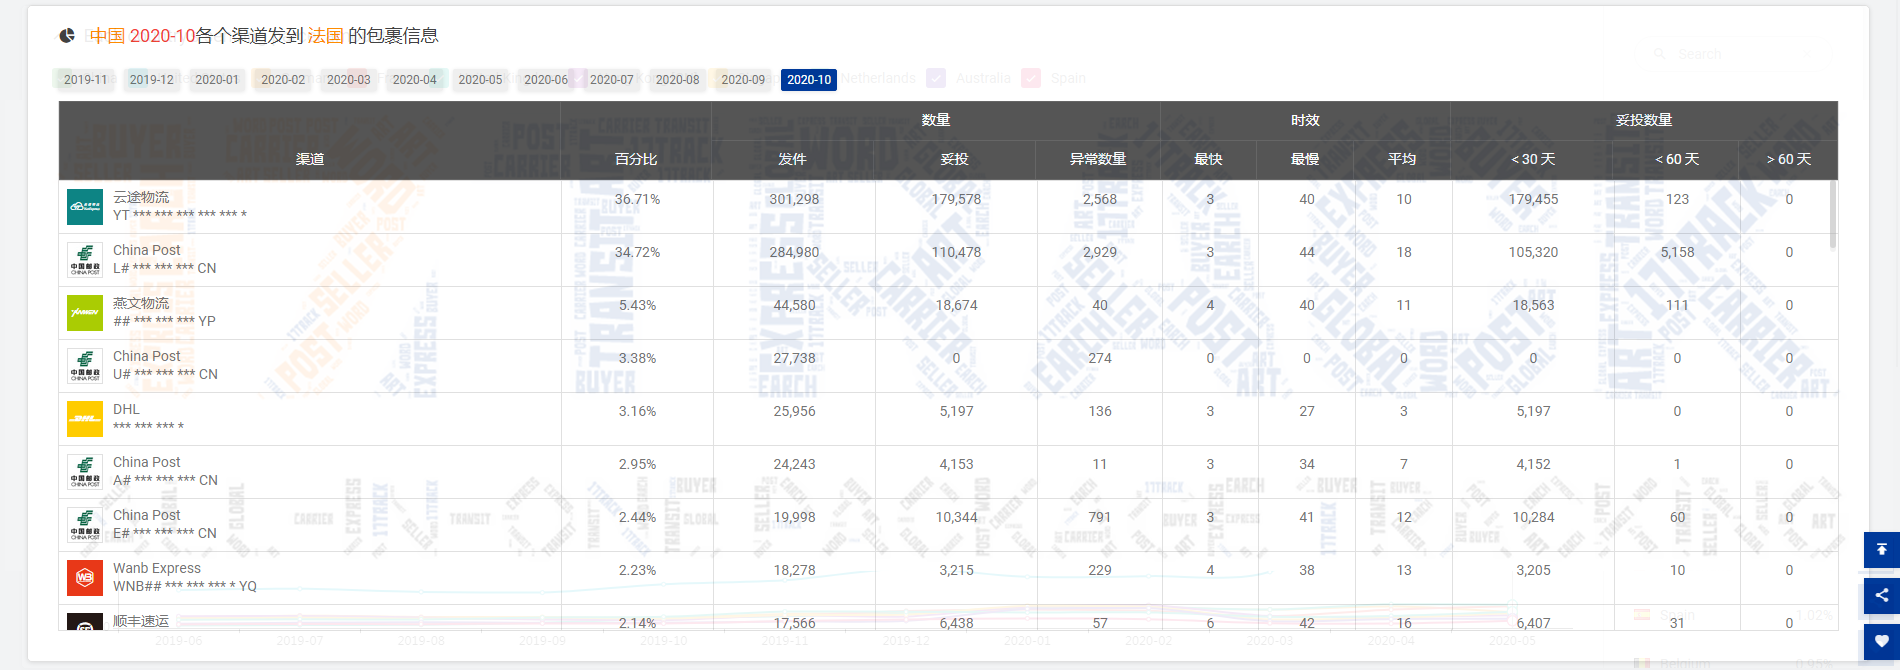Select the 2020-04 month tab
The image size is (1900, 670).
[414, 80]
